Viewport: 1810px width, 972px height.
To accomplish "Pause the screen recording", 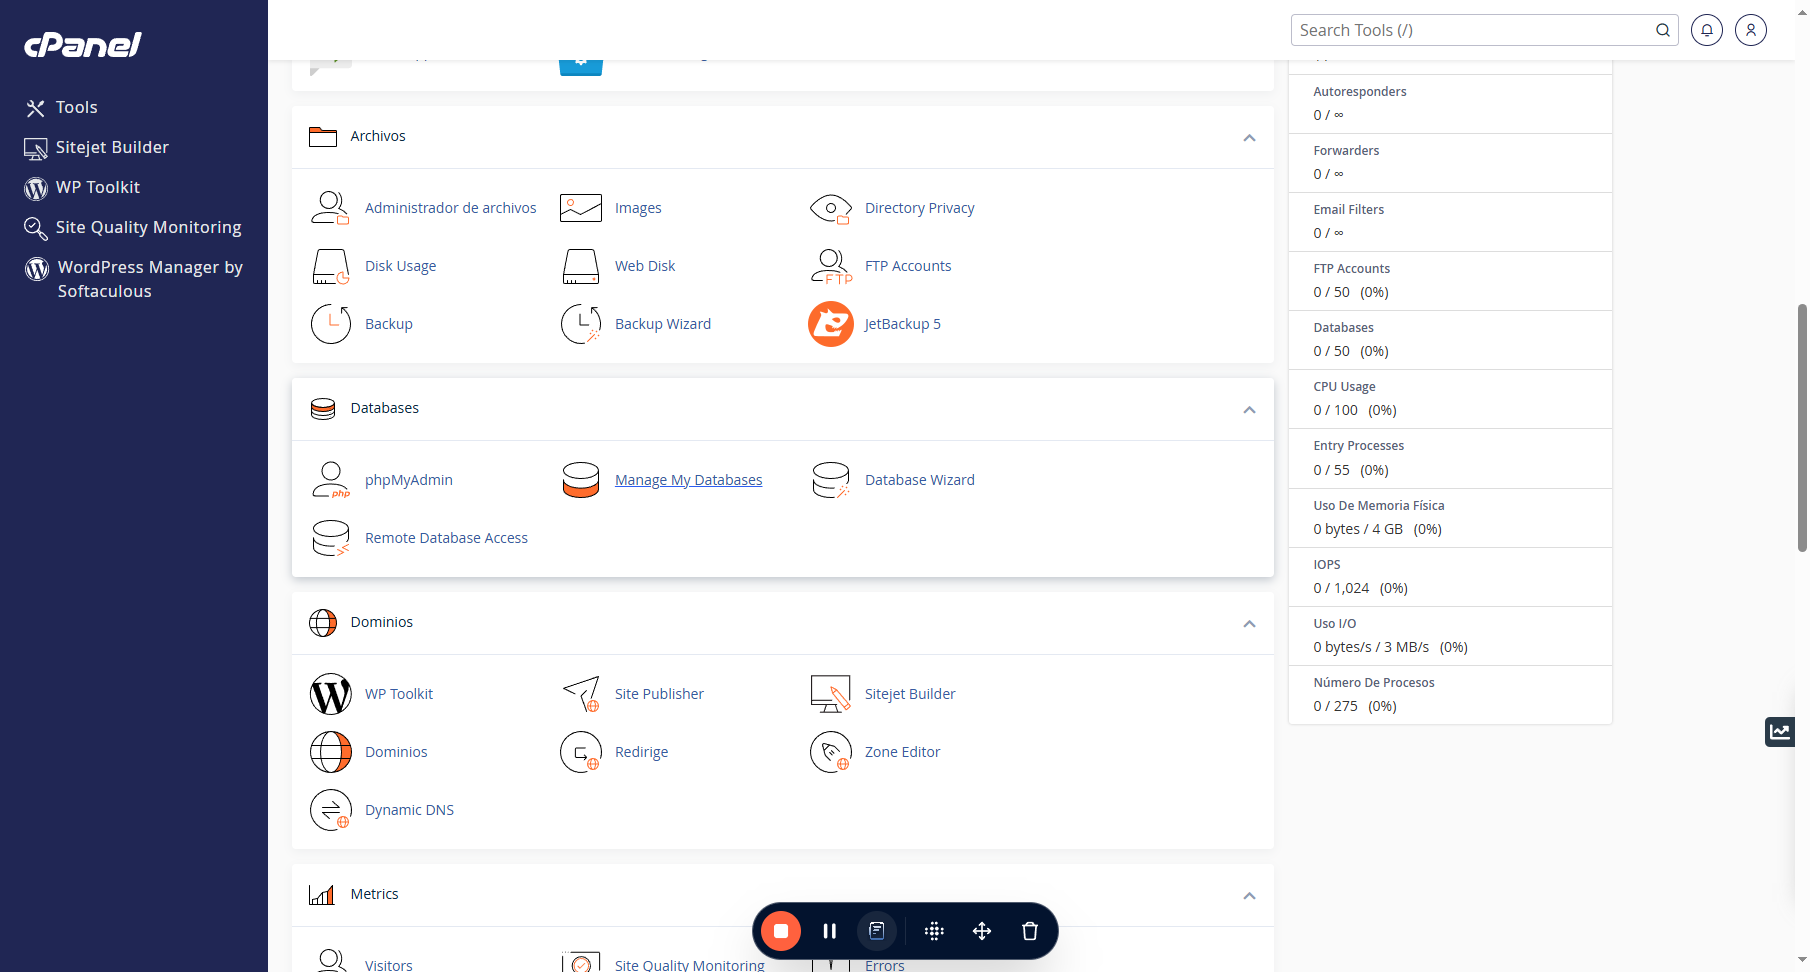I will (x=829, y=931).
